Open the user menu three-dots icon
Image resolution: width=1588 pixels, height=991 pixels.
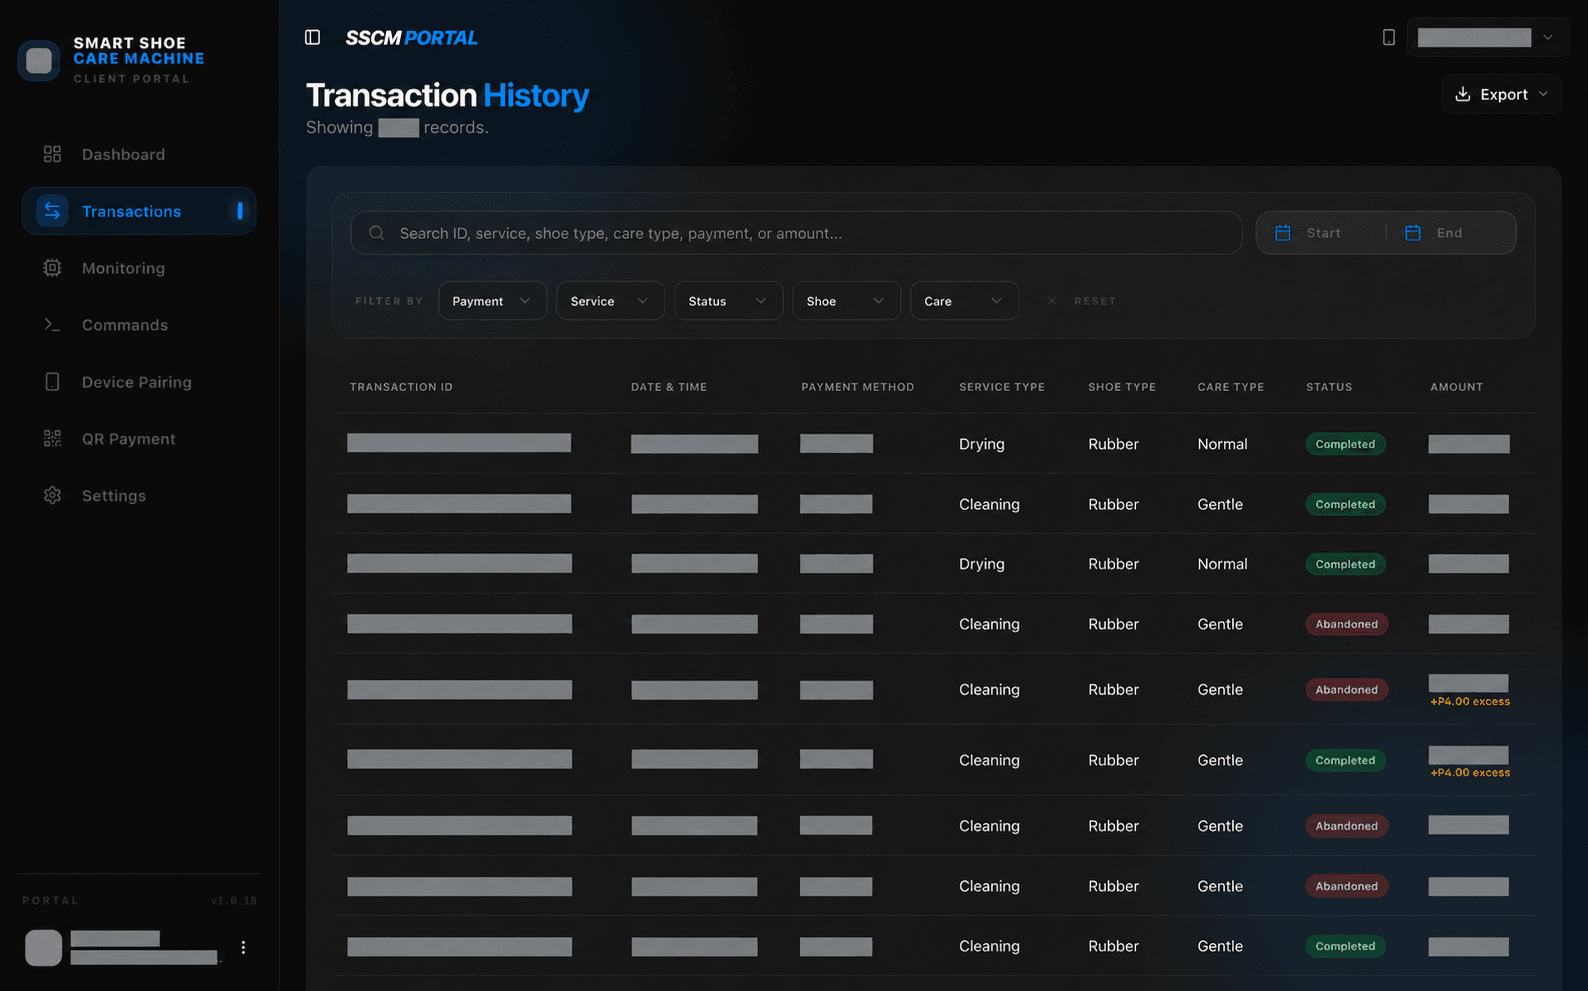point(243,947)
